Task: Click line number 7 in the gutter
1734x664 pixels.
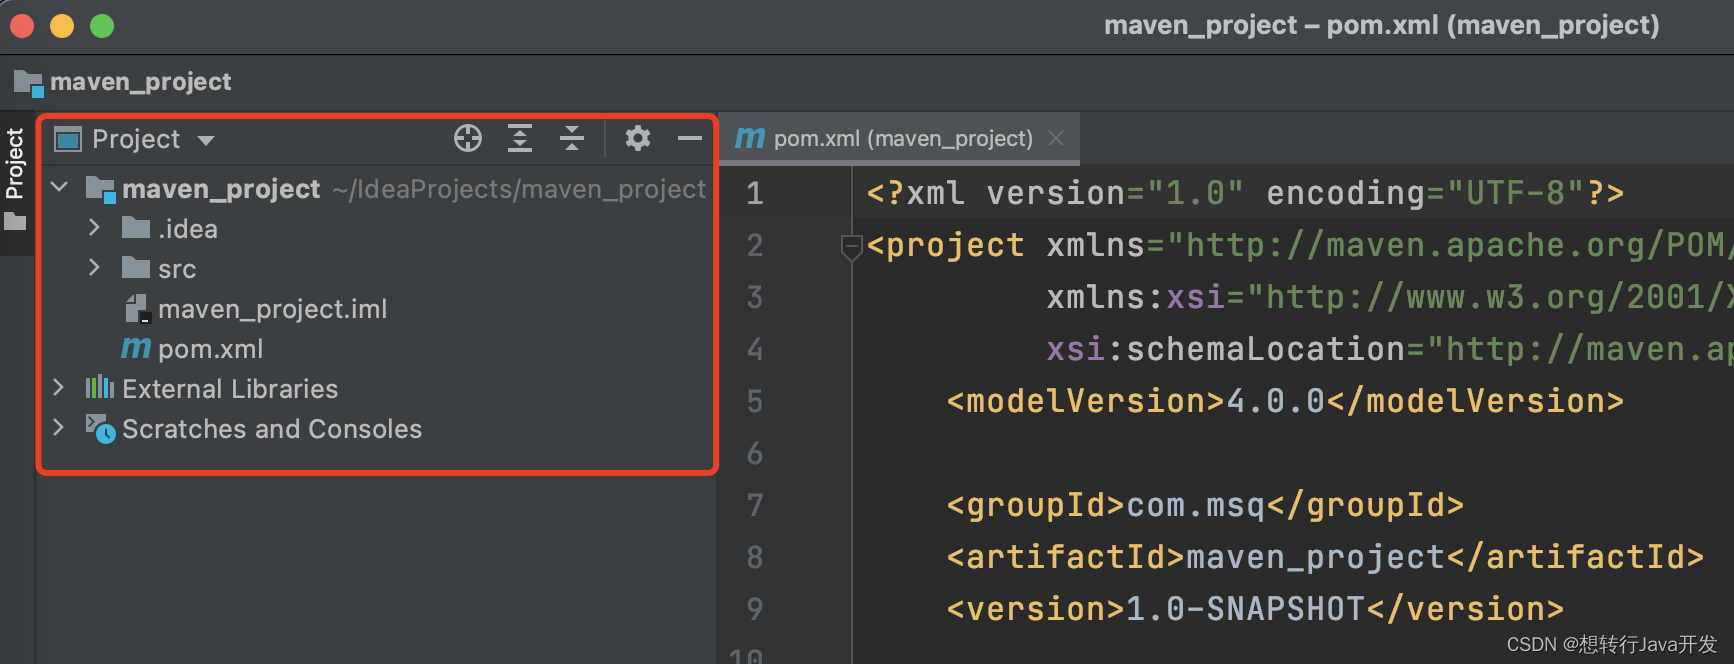Action: click(754, 505)
